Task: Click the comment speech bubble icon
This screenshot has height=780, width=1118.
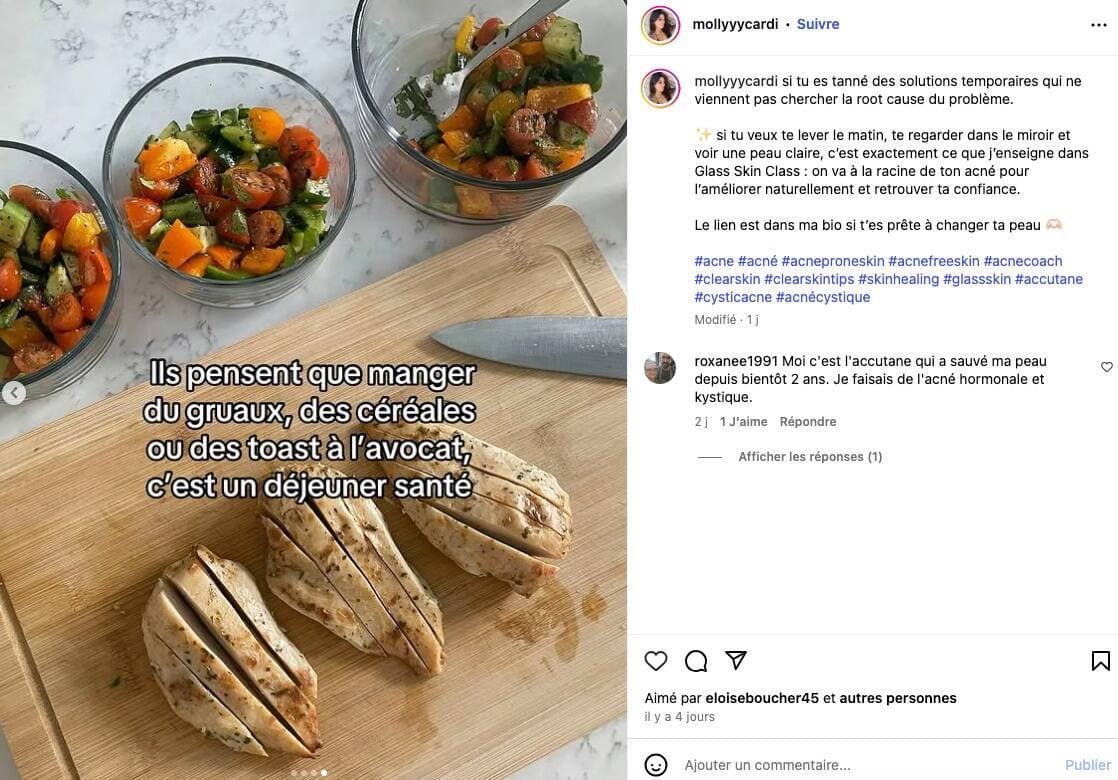Action: [696, 661]
